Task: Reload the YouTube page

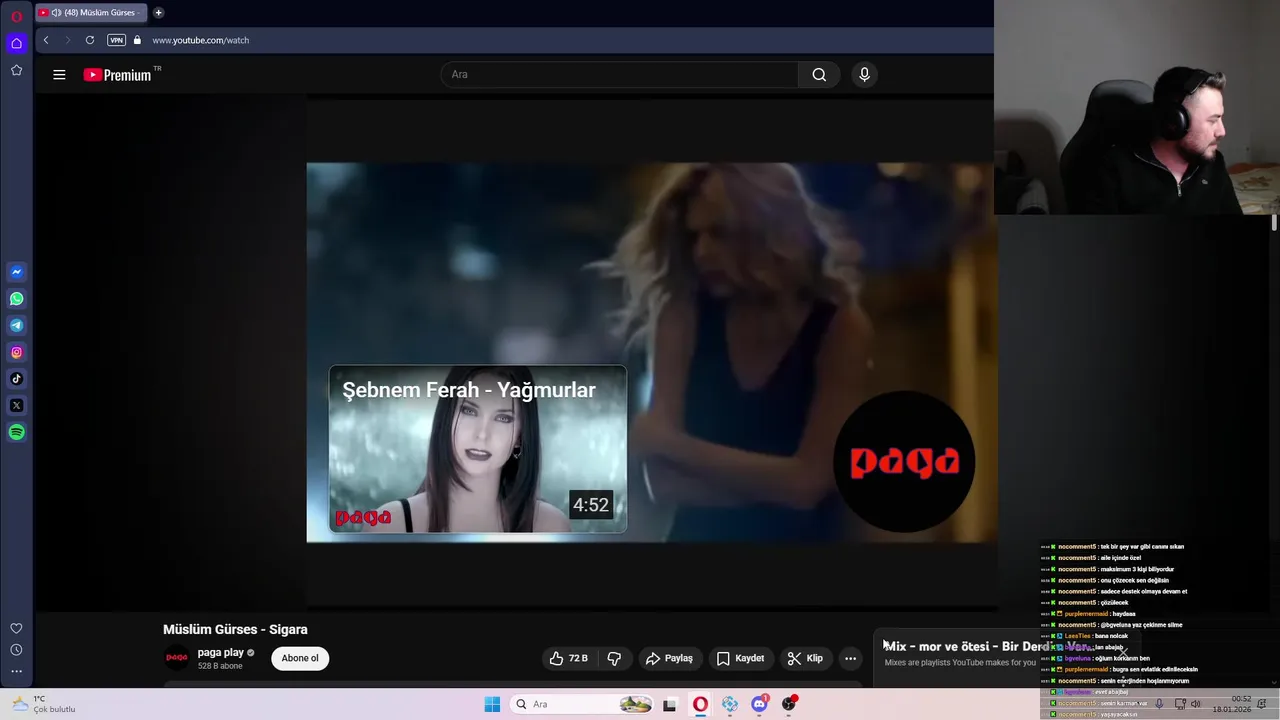Action: [x=90, y=40]
